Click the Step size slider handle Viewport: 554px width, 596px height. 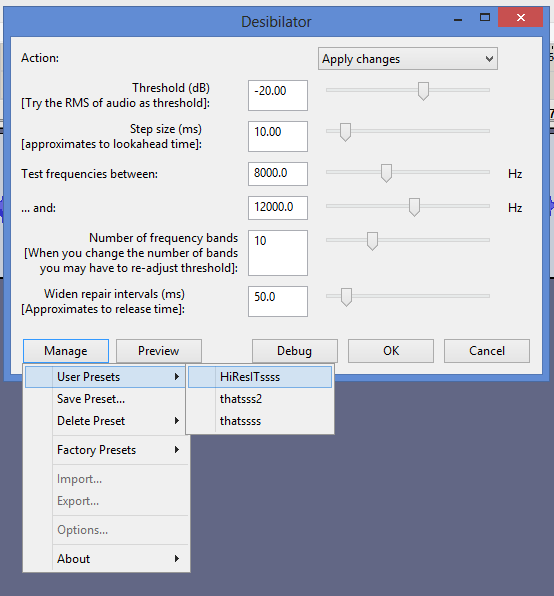(x=345, y=132)
